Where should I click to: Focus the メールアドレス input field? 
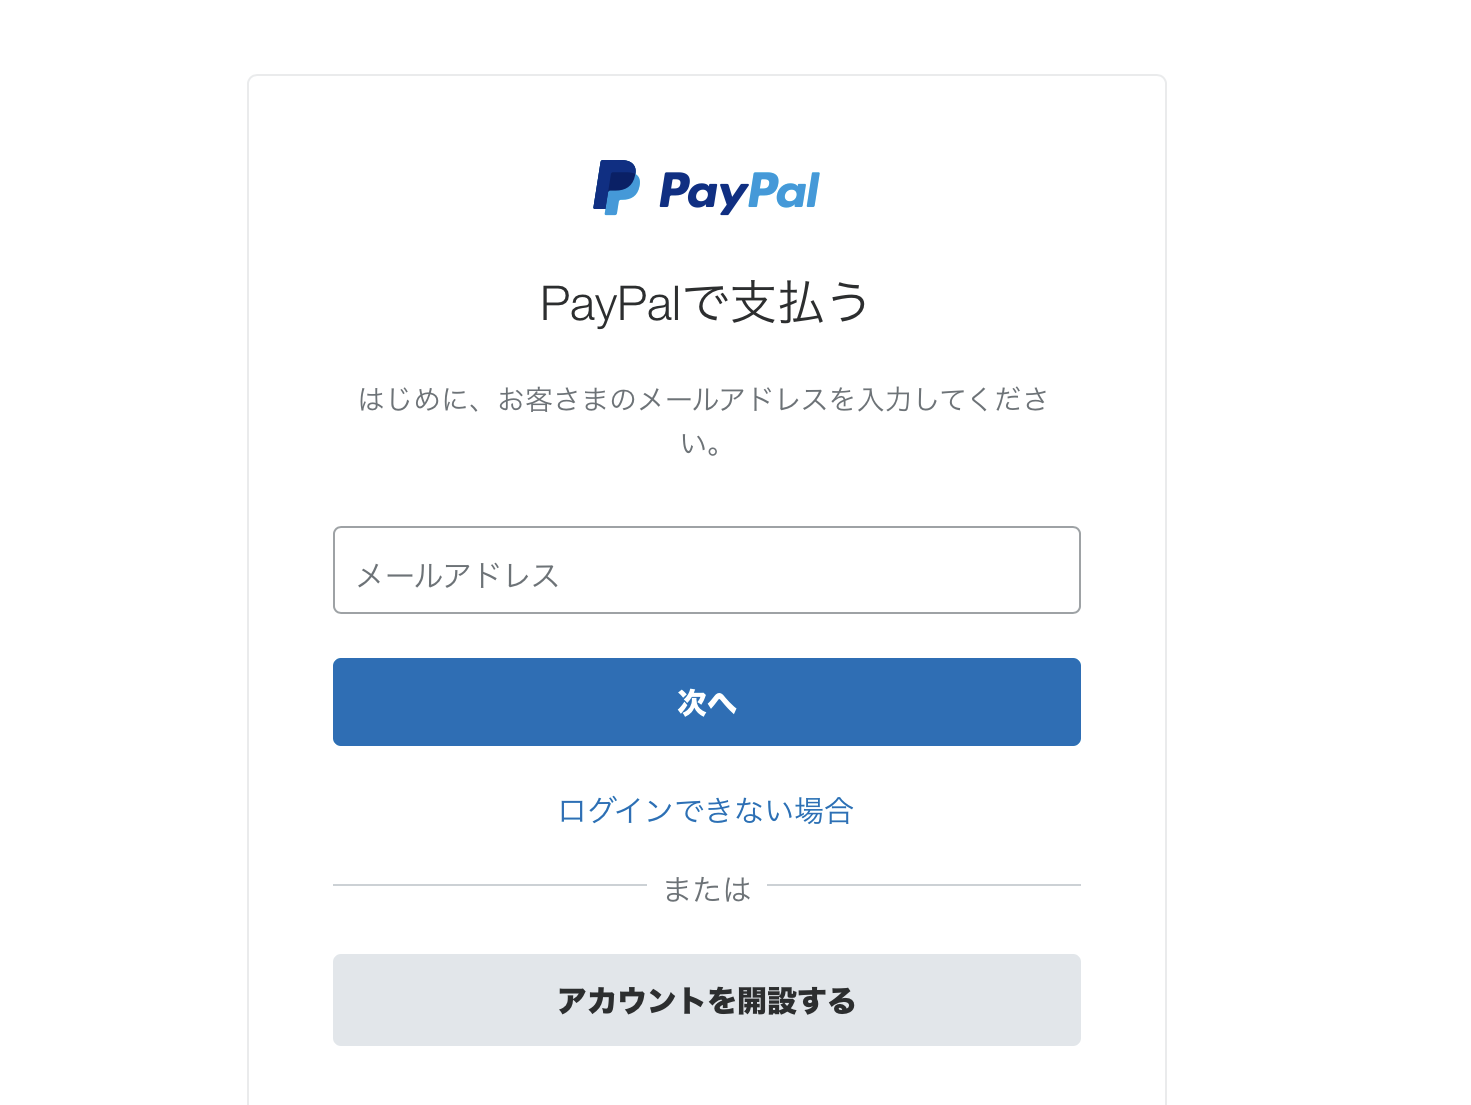[706, 570]
